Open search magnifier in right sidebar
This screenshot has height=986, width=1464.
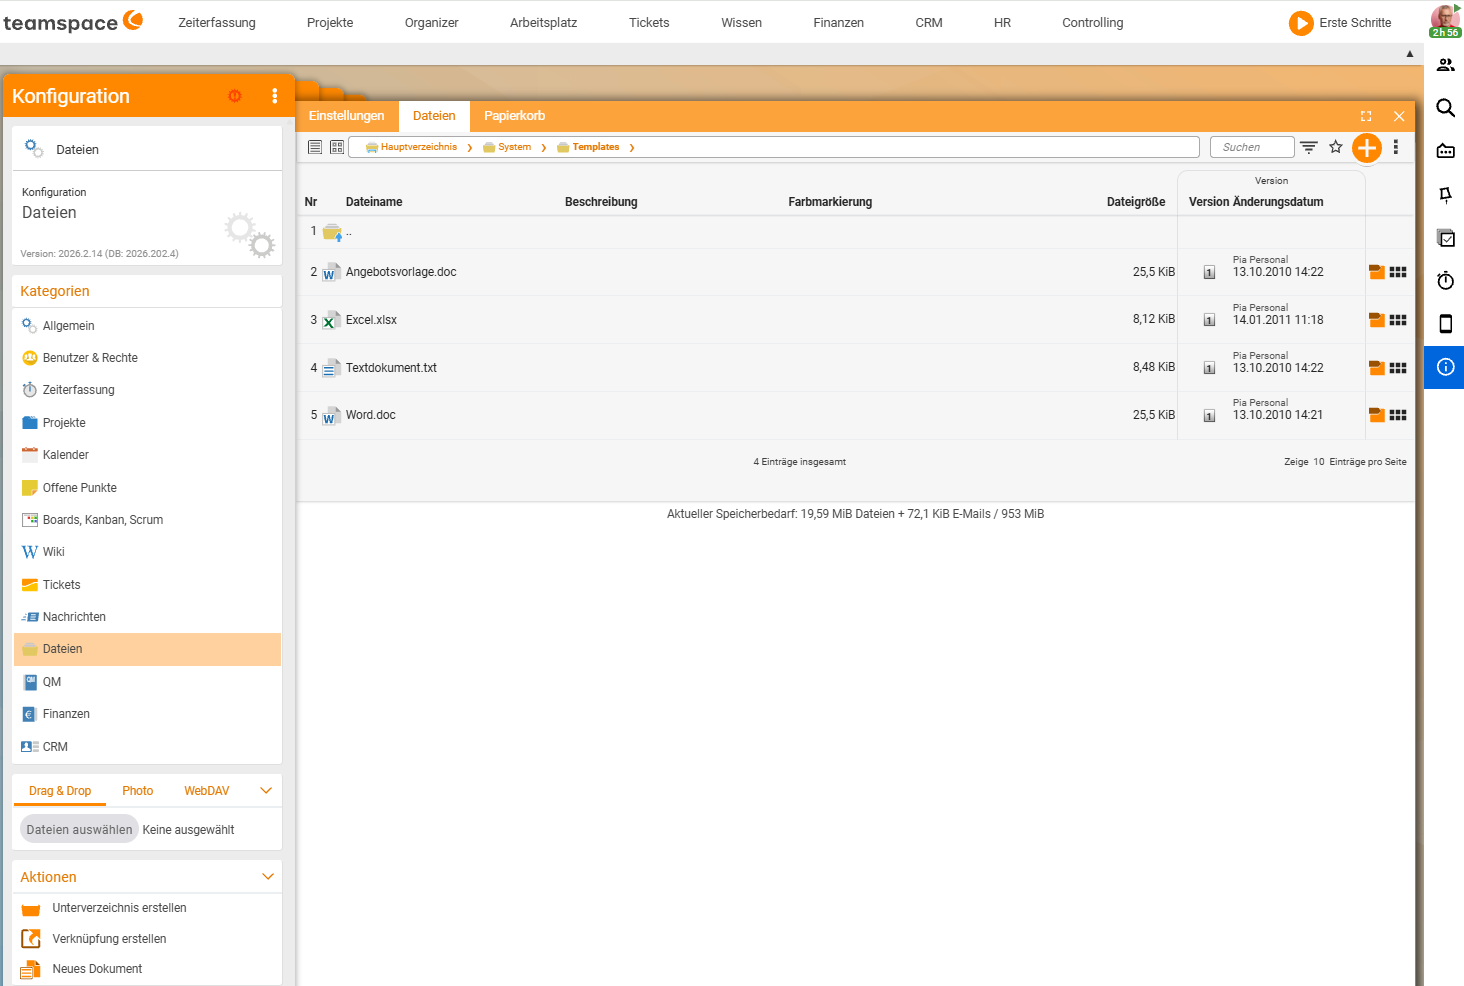pos(1445,108)
